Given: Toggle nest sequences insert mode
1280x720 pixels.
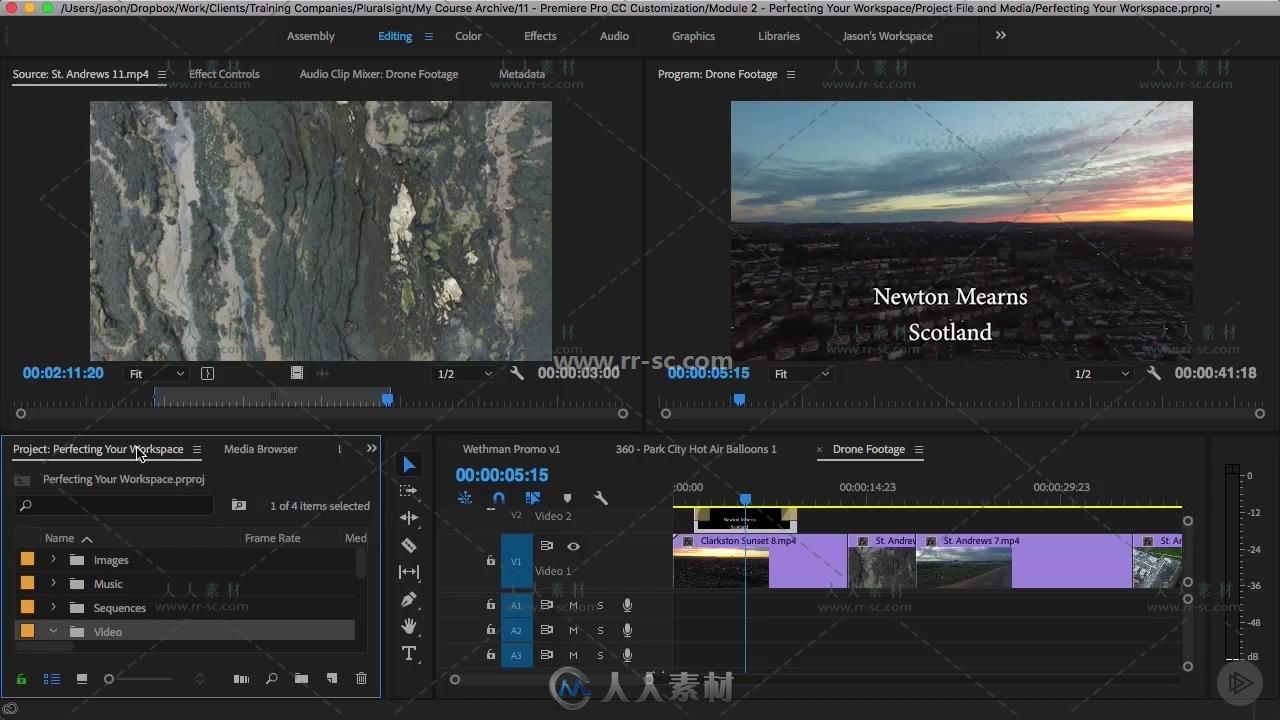Looking at the screenshot, I should click(x=465, y=498).
